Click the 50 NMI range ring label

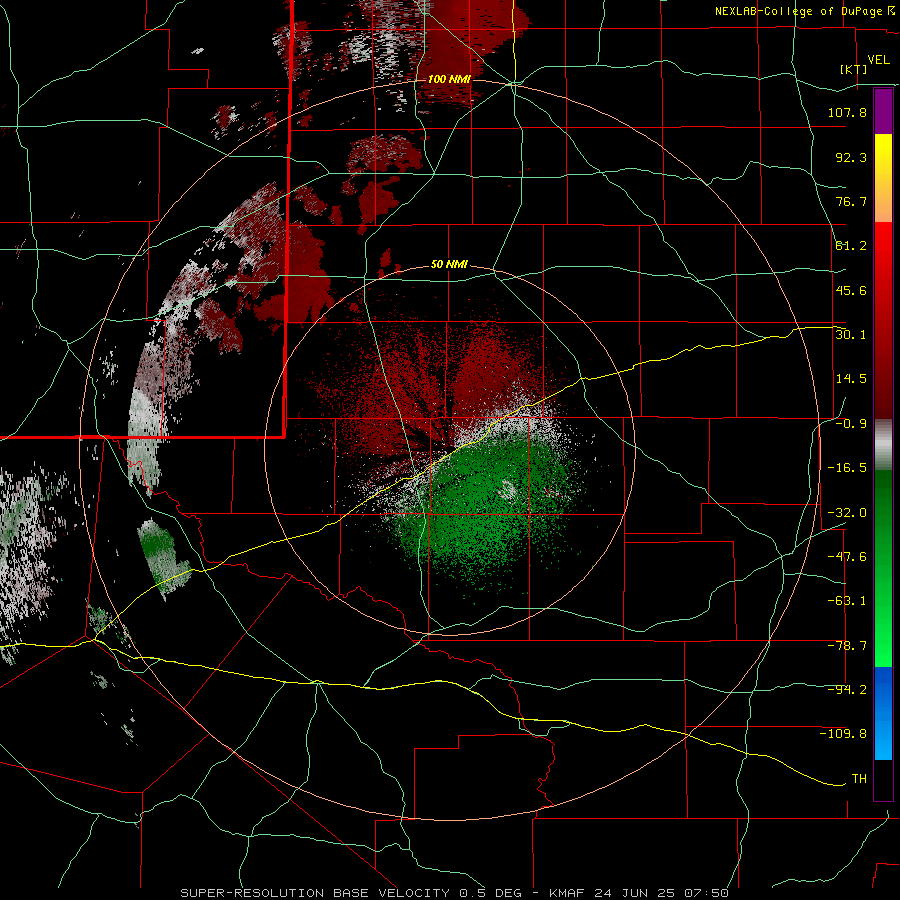(449, 265)
